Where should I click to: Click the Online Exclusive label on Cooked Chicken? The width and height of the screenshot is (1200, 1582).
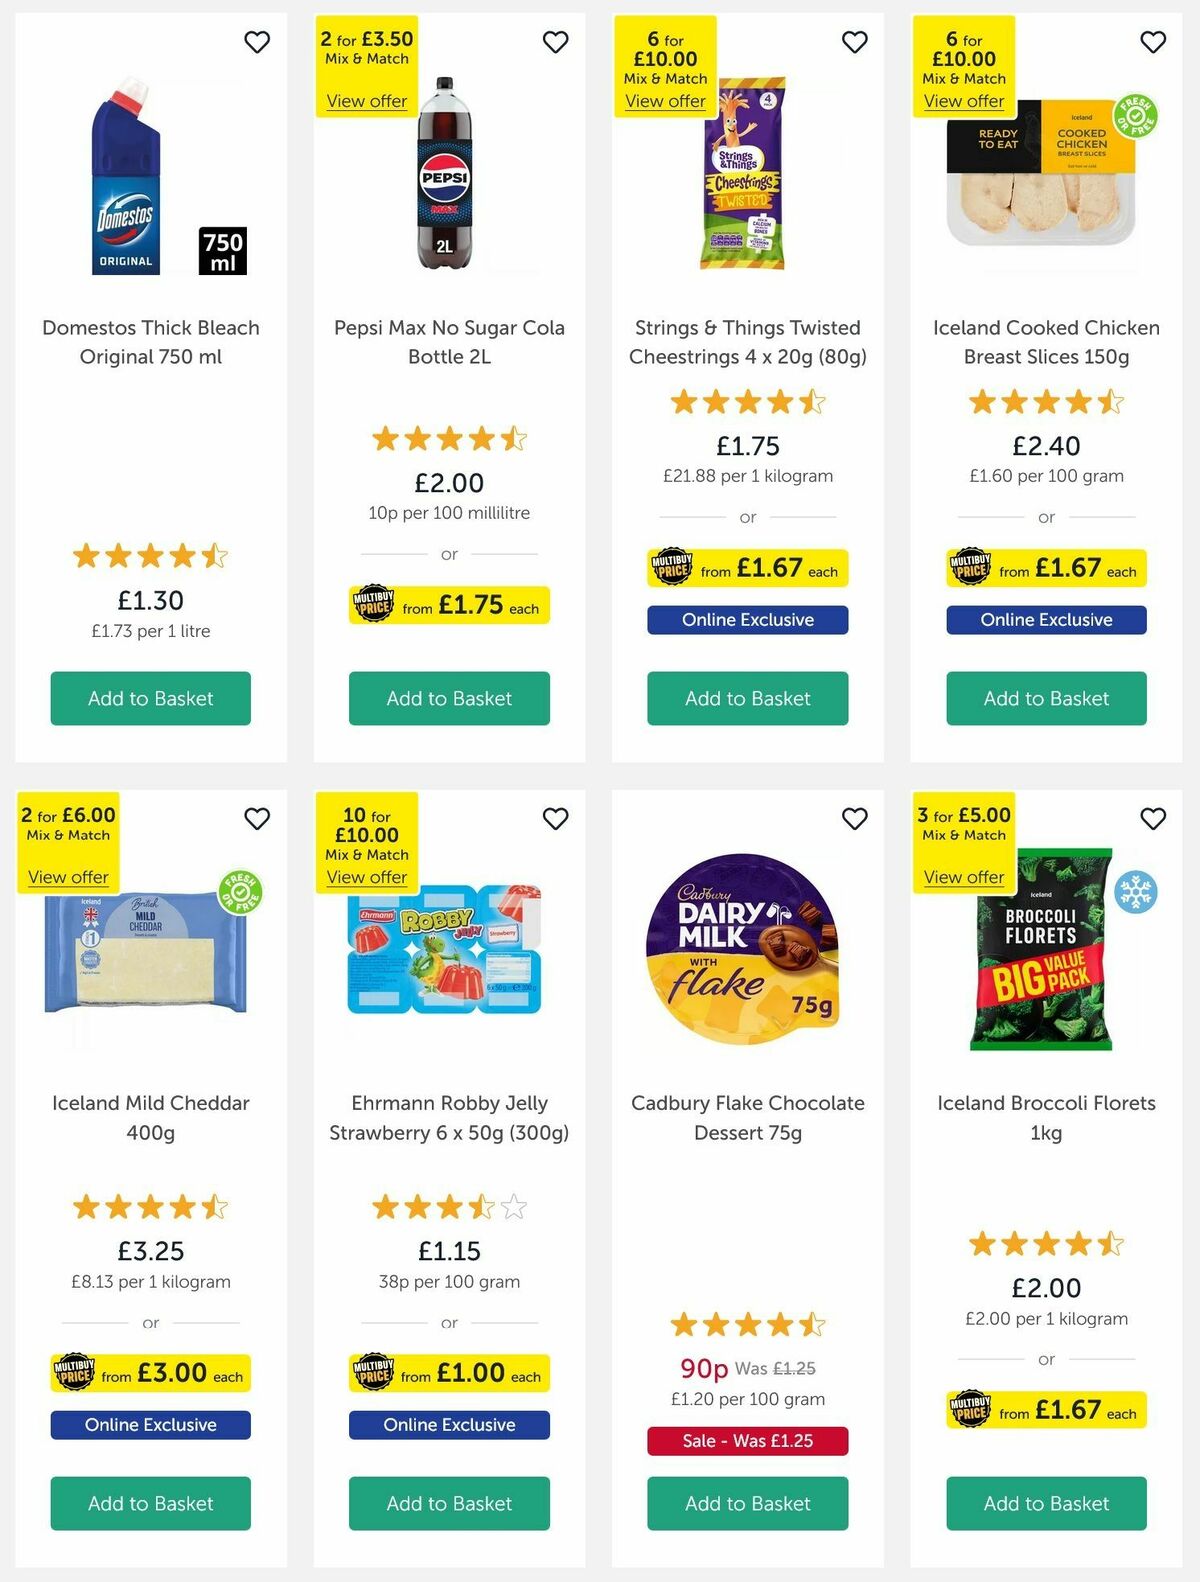coord(1046,620)
